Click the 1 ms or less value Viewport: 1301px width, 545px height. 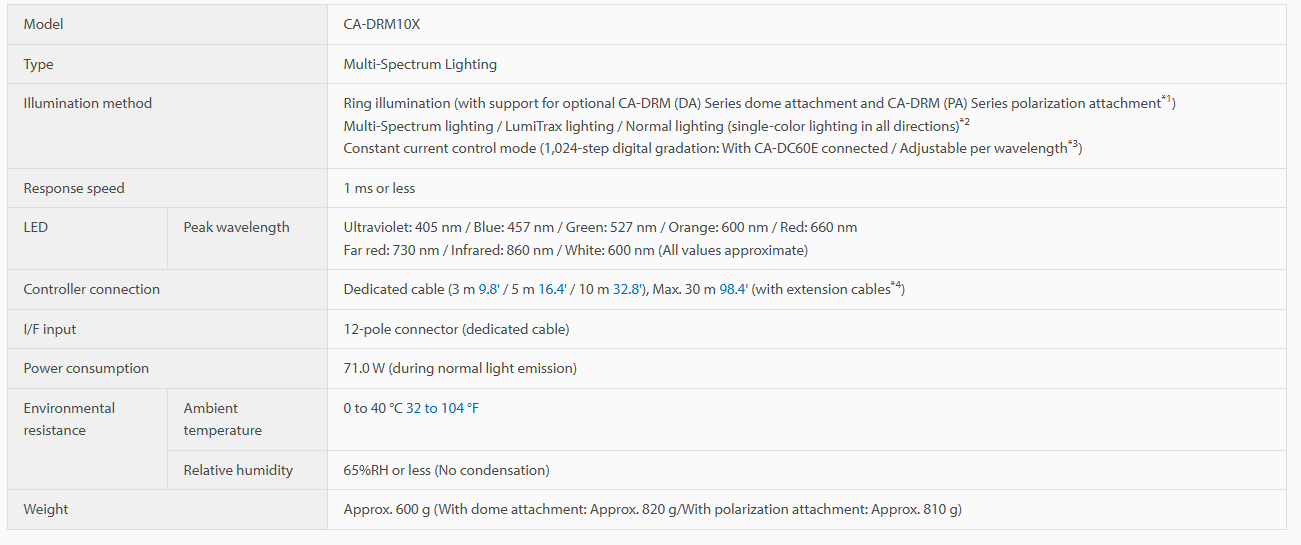point(379,188)
